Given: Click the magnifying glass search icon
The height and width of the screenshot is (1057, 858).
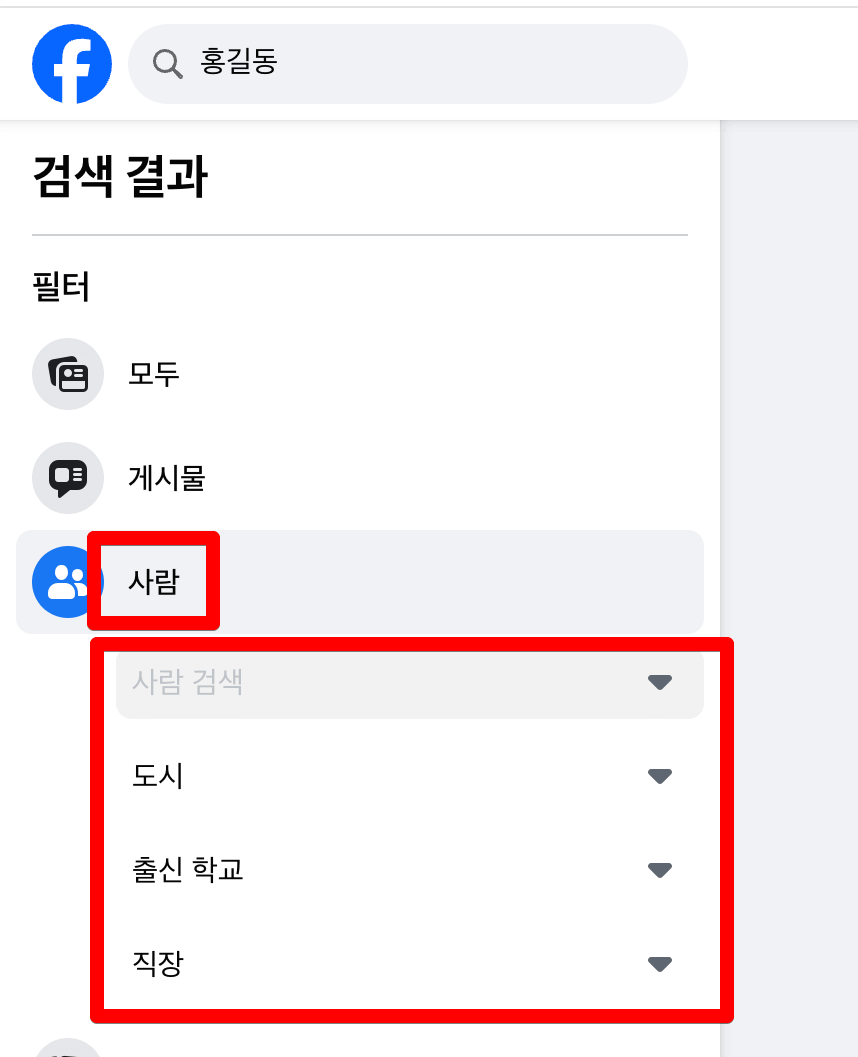Looking at the screenshot, I should pos(167,63).
